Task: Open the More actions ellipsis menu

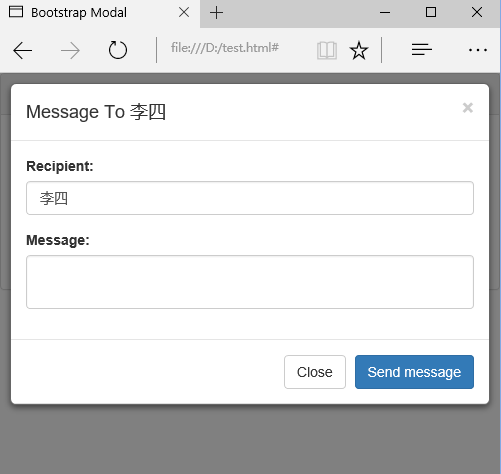Action: pos(478,50)
